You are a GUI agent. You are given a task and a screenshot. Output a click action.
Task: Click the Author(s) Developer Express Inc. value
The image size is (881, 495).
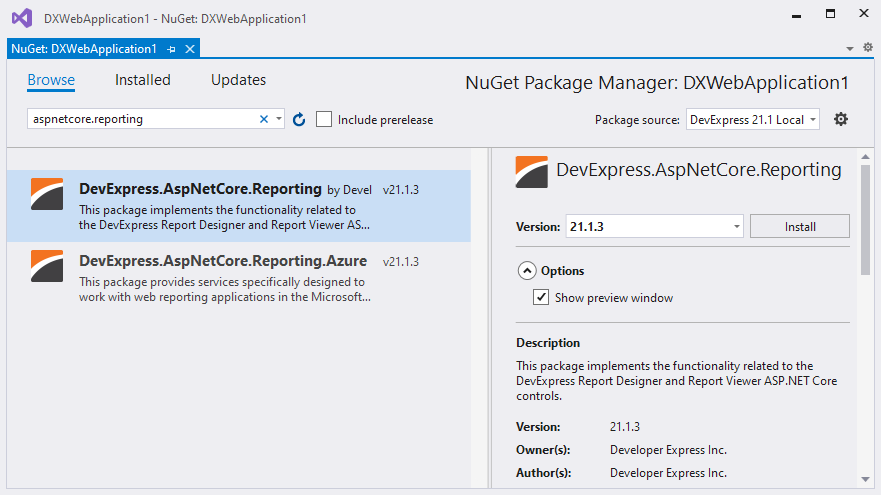[668, 473]
